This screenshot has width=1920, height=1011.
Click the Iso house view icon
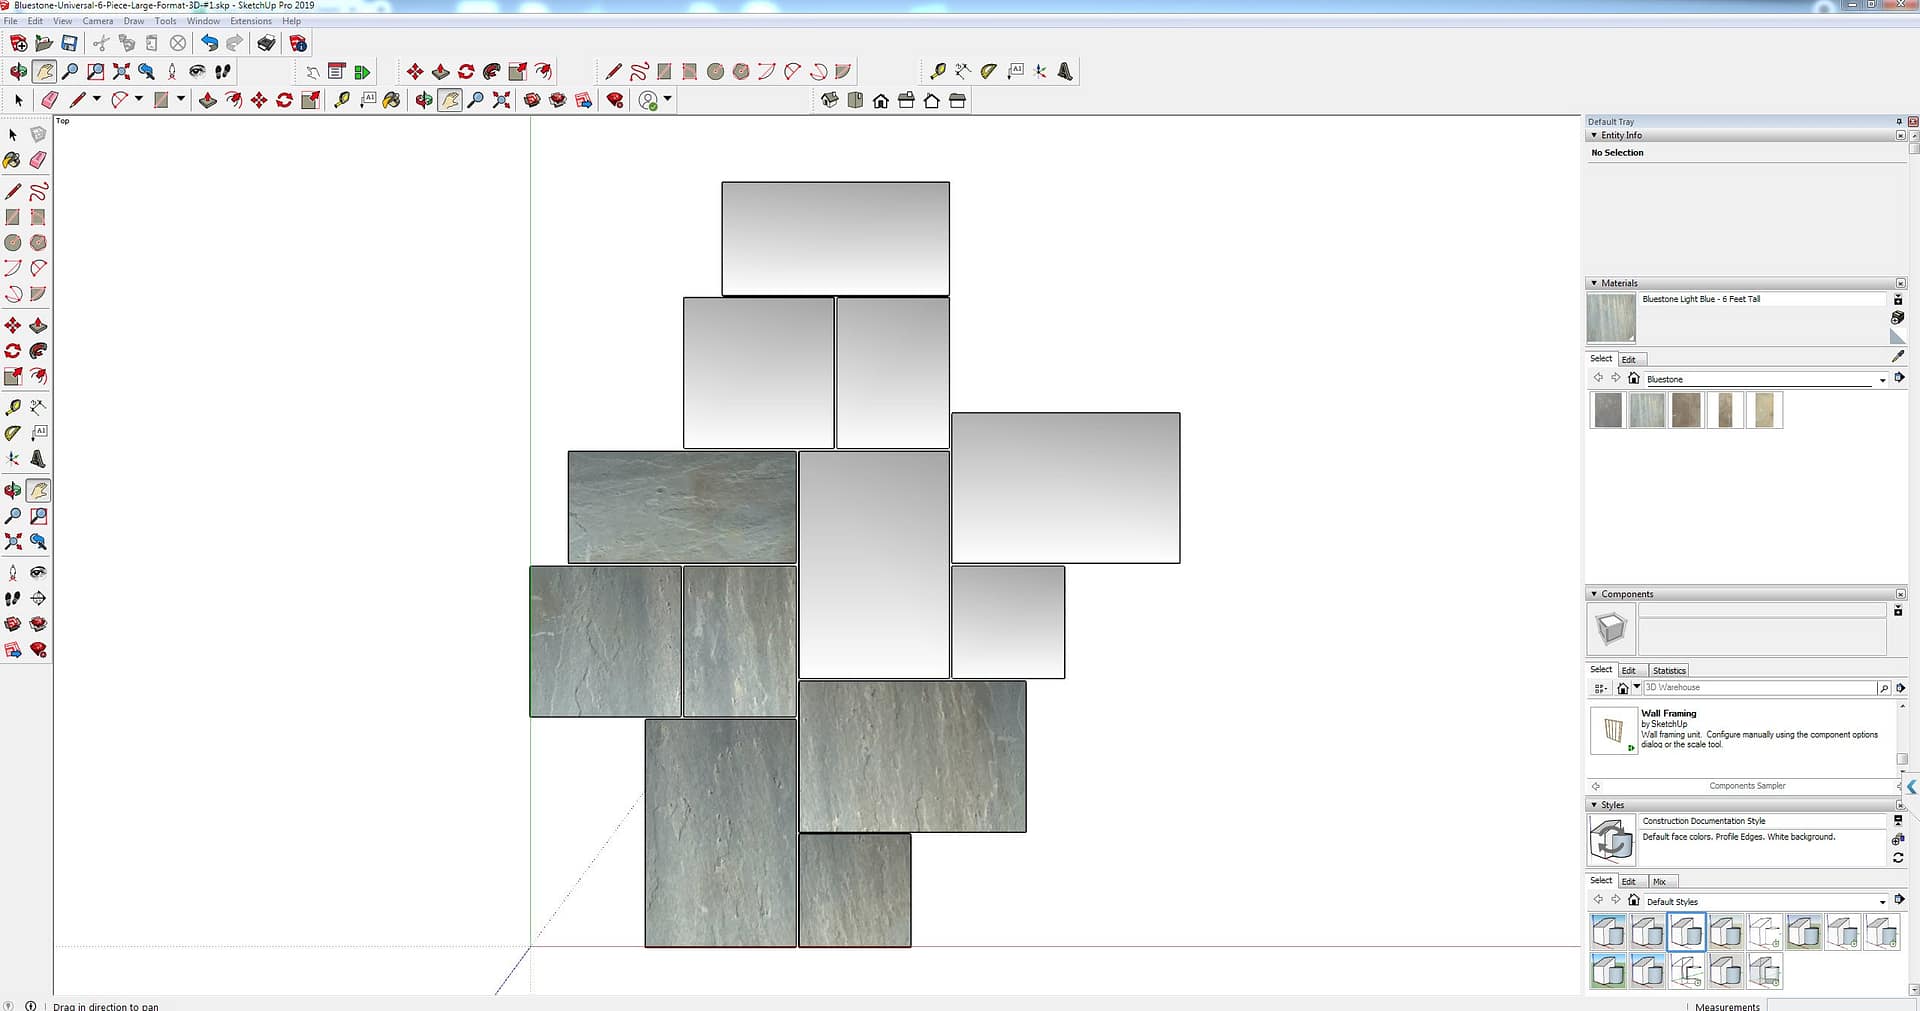coord(829,100)
